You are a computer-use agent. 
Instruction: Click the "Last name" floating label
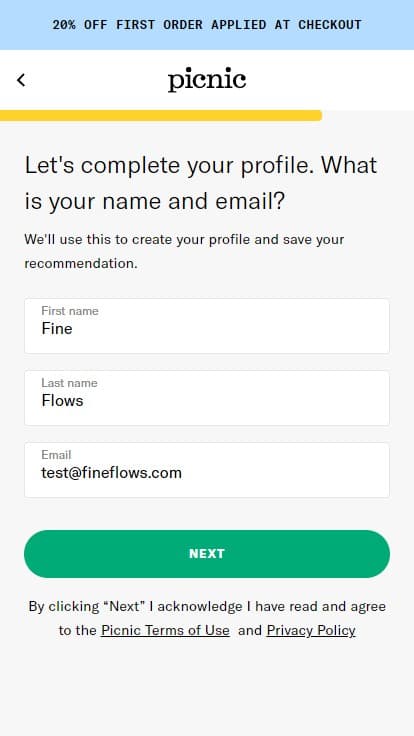click(69, 383)
